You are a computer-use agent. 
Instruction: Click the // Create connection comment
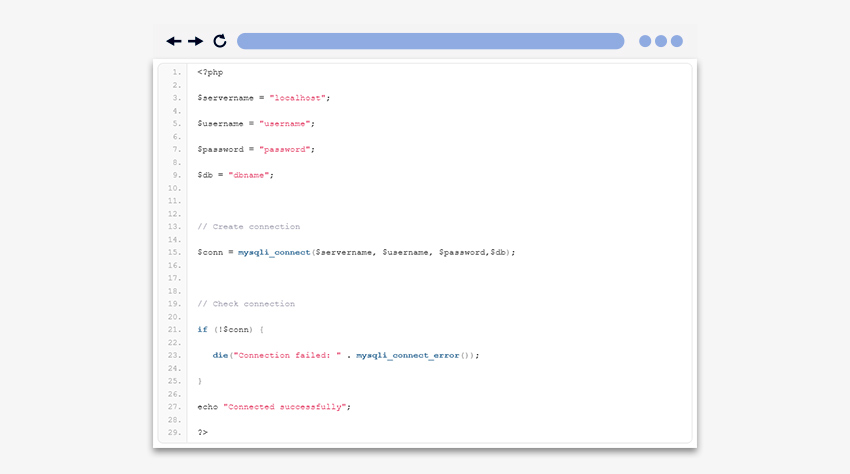click(x=249, y=227)
